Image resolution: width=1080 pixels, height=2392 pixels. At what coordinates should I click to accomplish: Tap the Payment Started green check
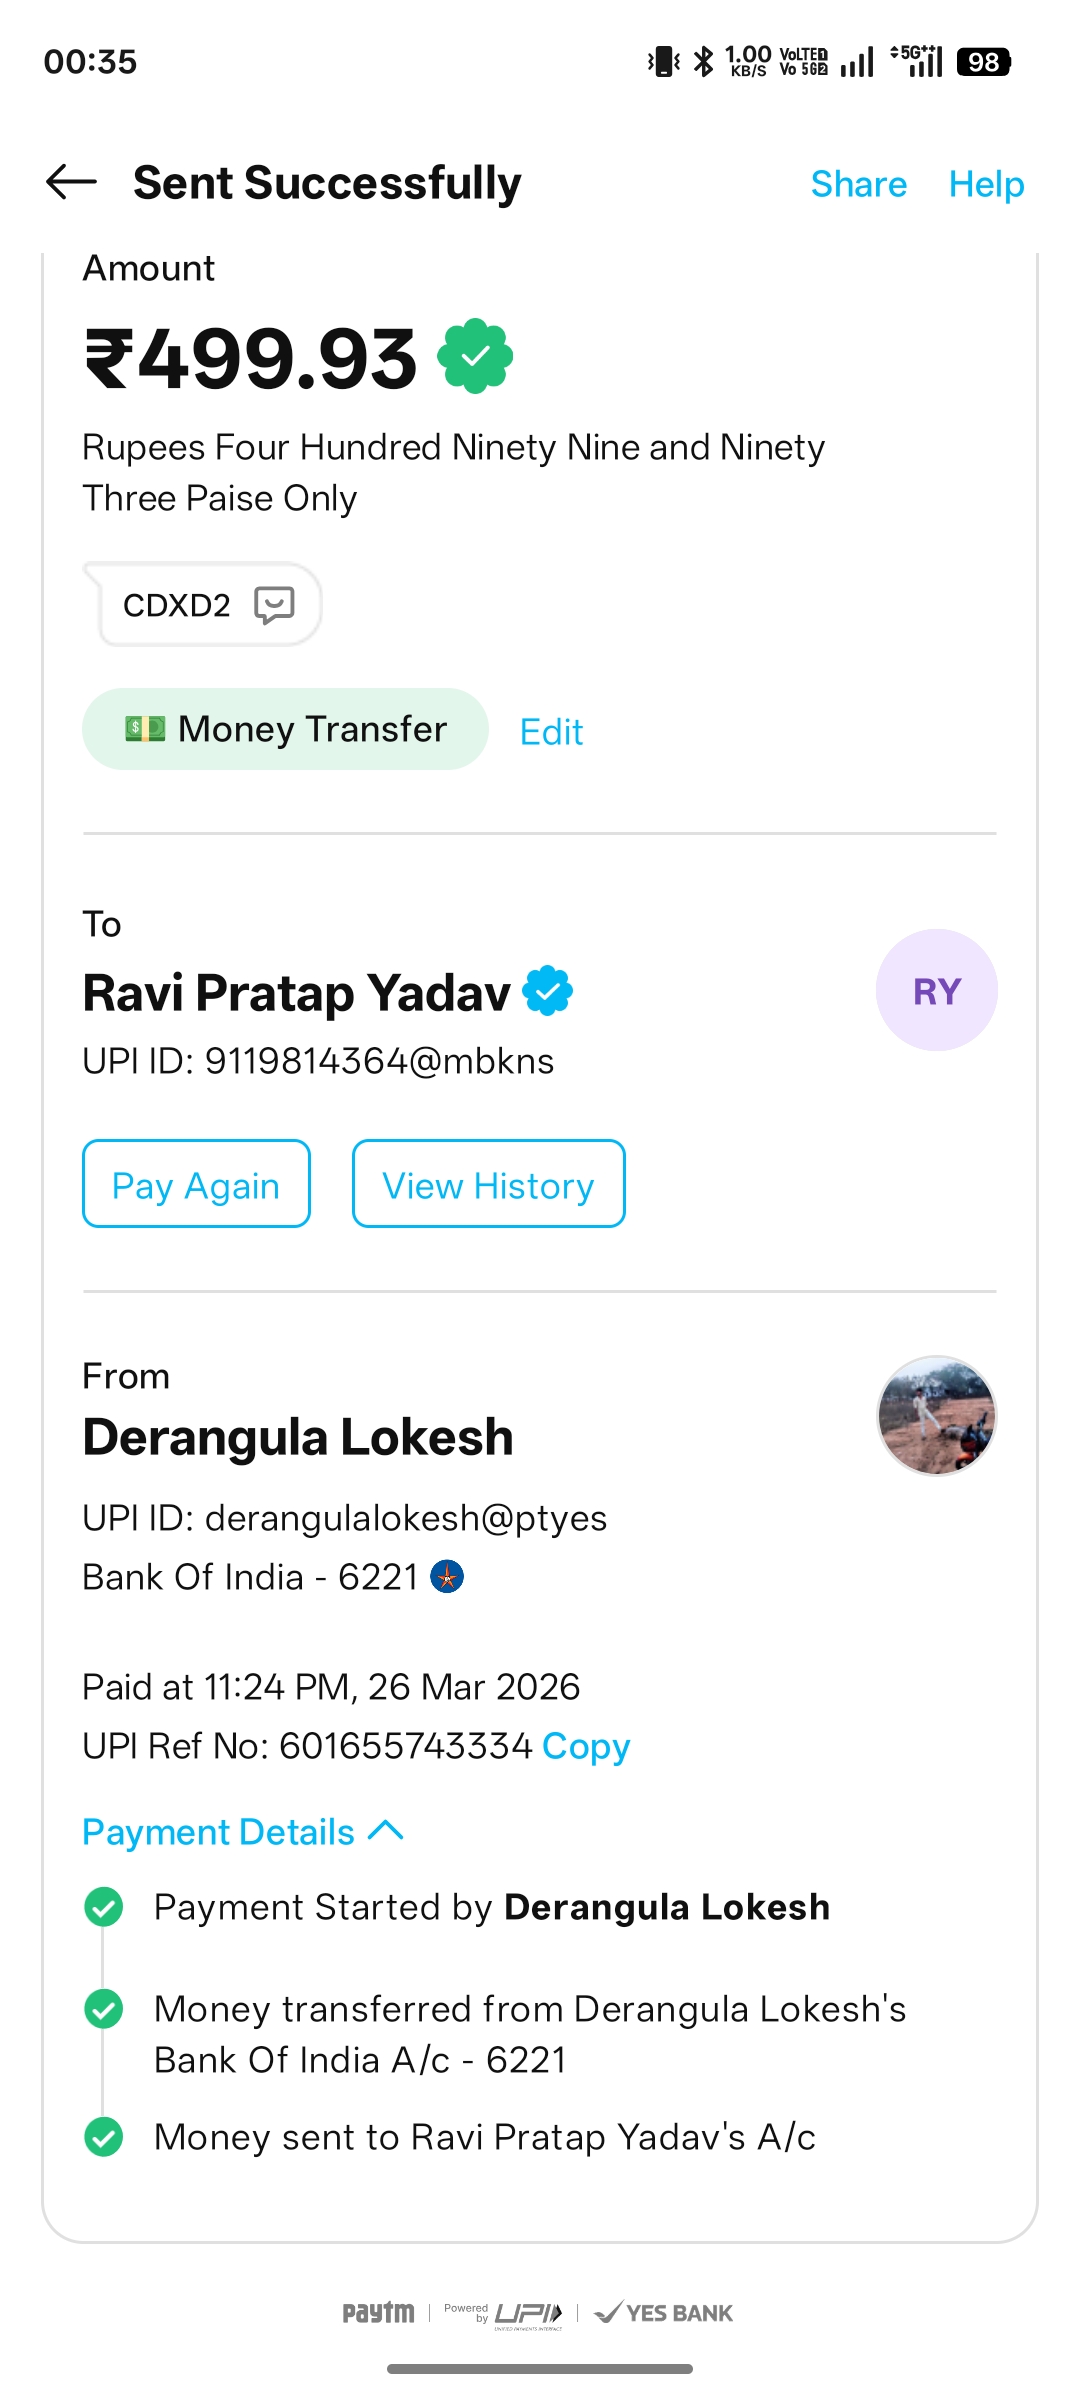pyautogui.click(x=104, y=1907)
